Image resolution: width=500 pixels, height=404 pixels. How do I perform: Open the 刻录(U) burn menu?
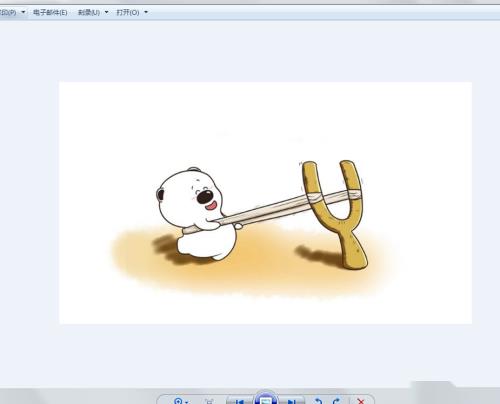point(89,13)
